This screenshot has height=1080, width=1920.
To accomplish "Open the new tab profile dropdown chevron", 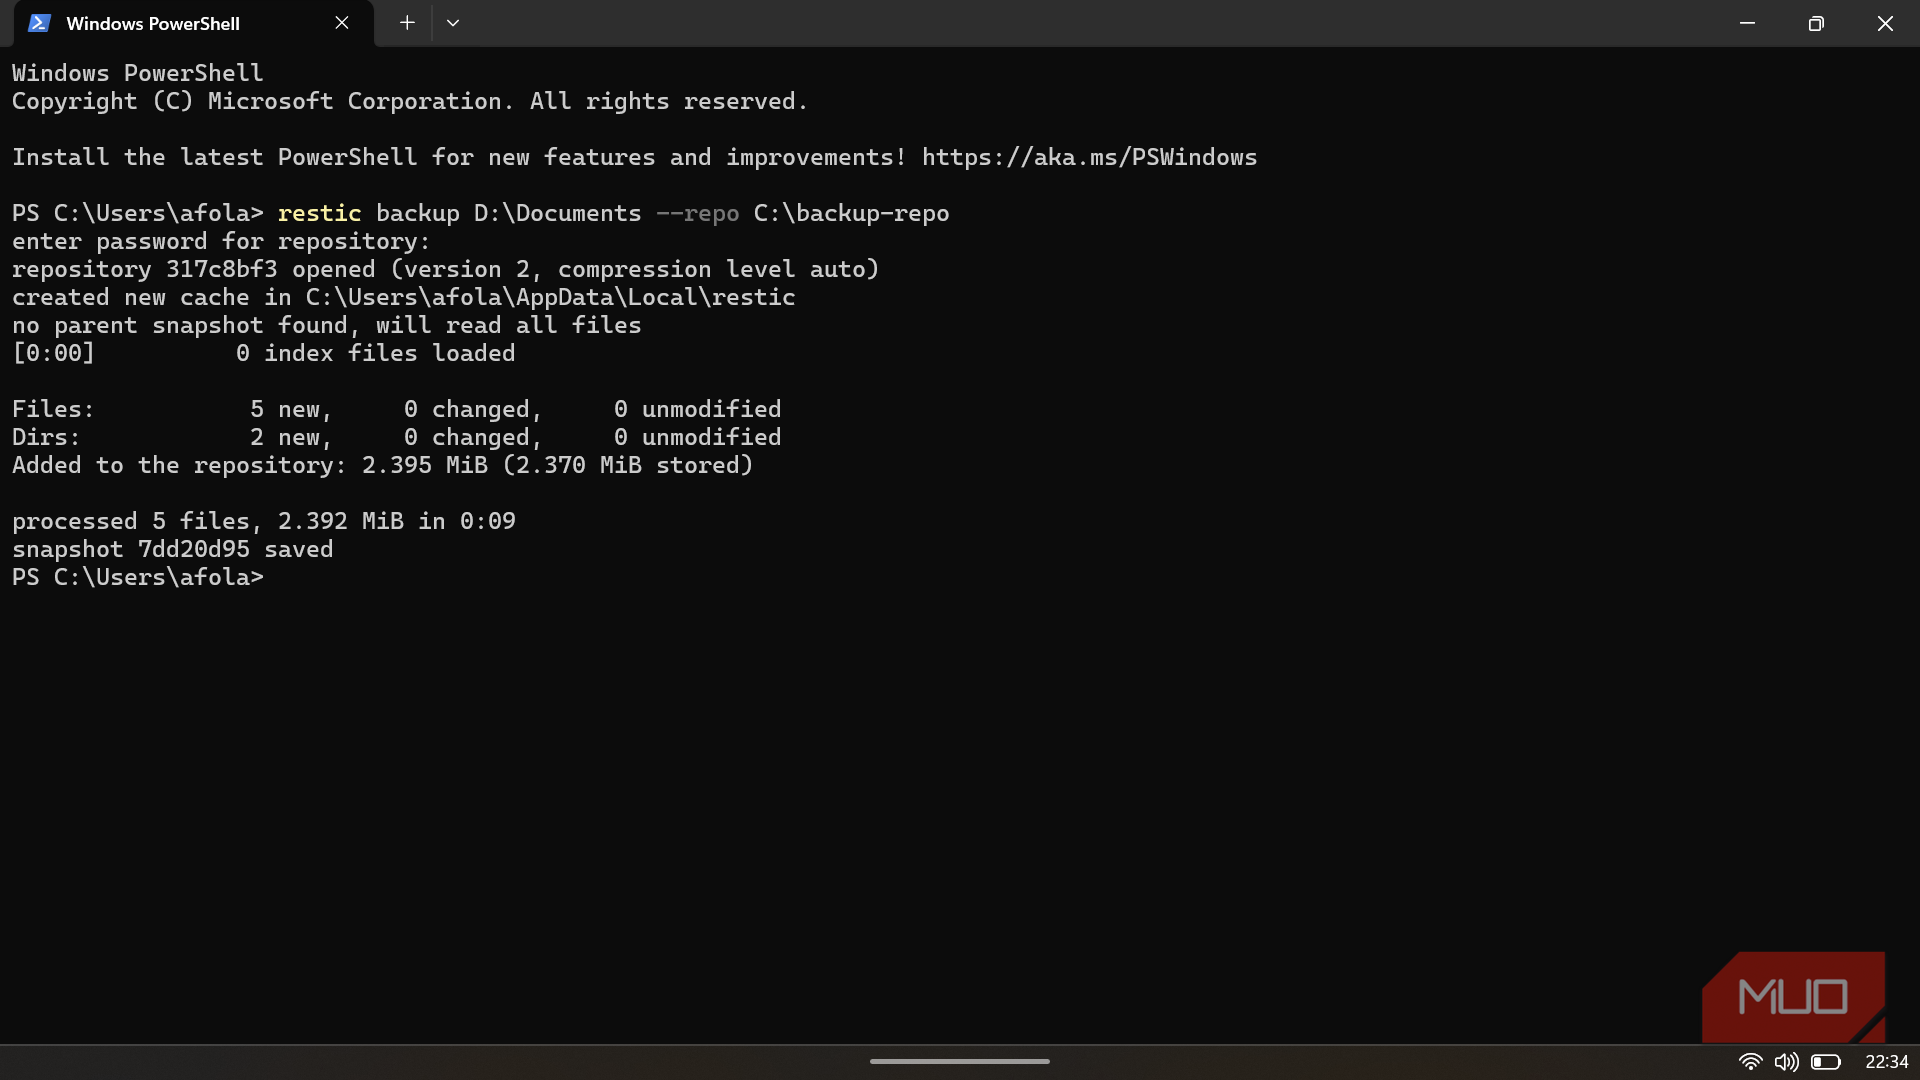I will point(453,22).
